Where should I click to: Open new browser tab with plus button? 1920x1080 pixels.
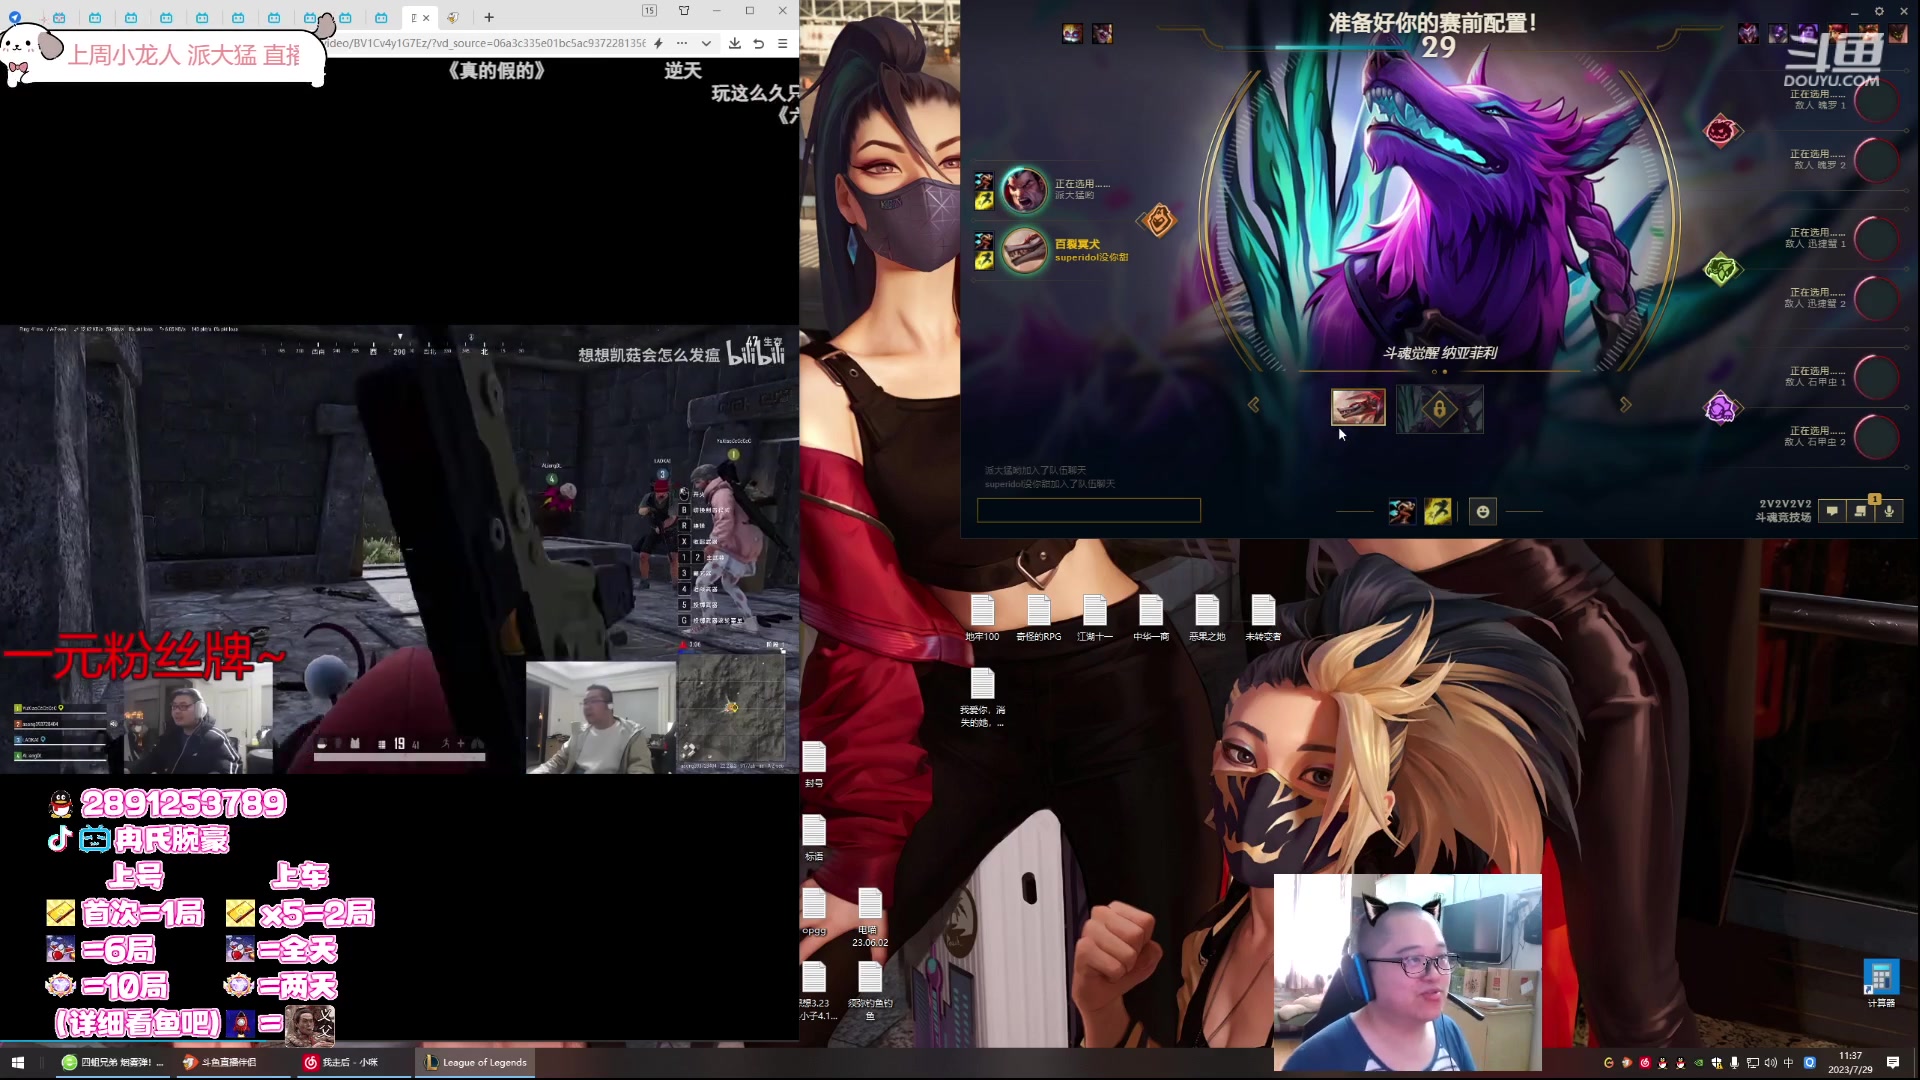[489, 17]
